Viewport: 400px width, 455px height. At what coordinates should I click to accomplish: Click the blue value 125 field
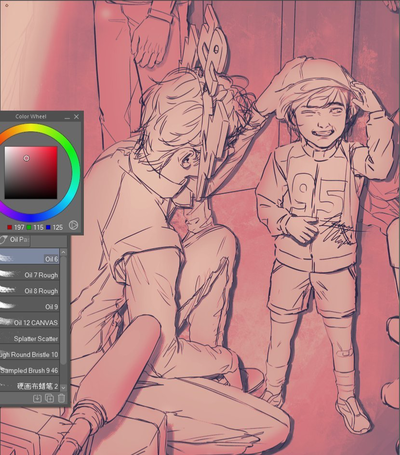[x=57, y=227]
